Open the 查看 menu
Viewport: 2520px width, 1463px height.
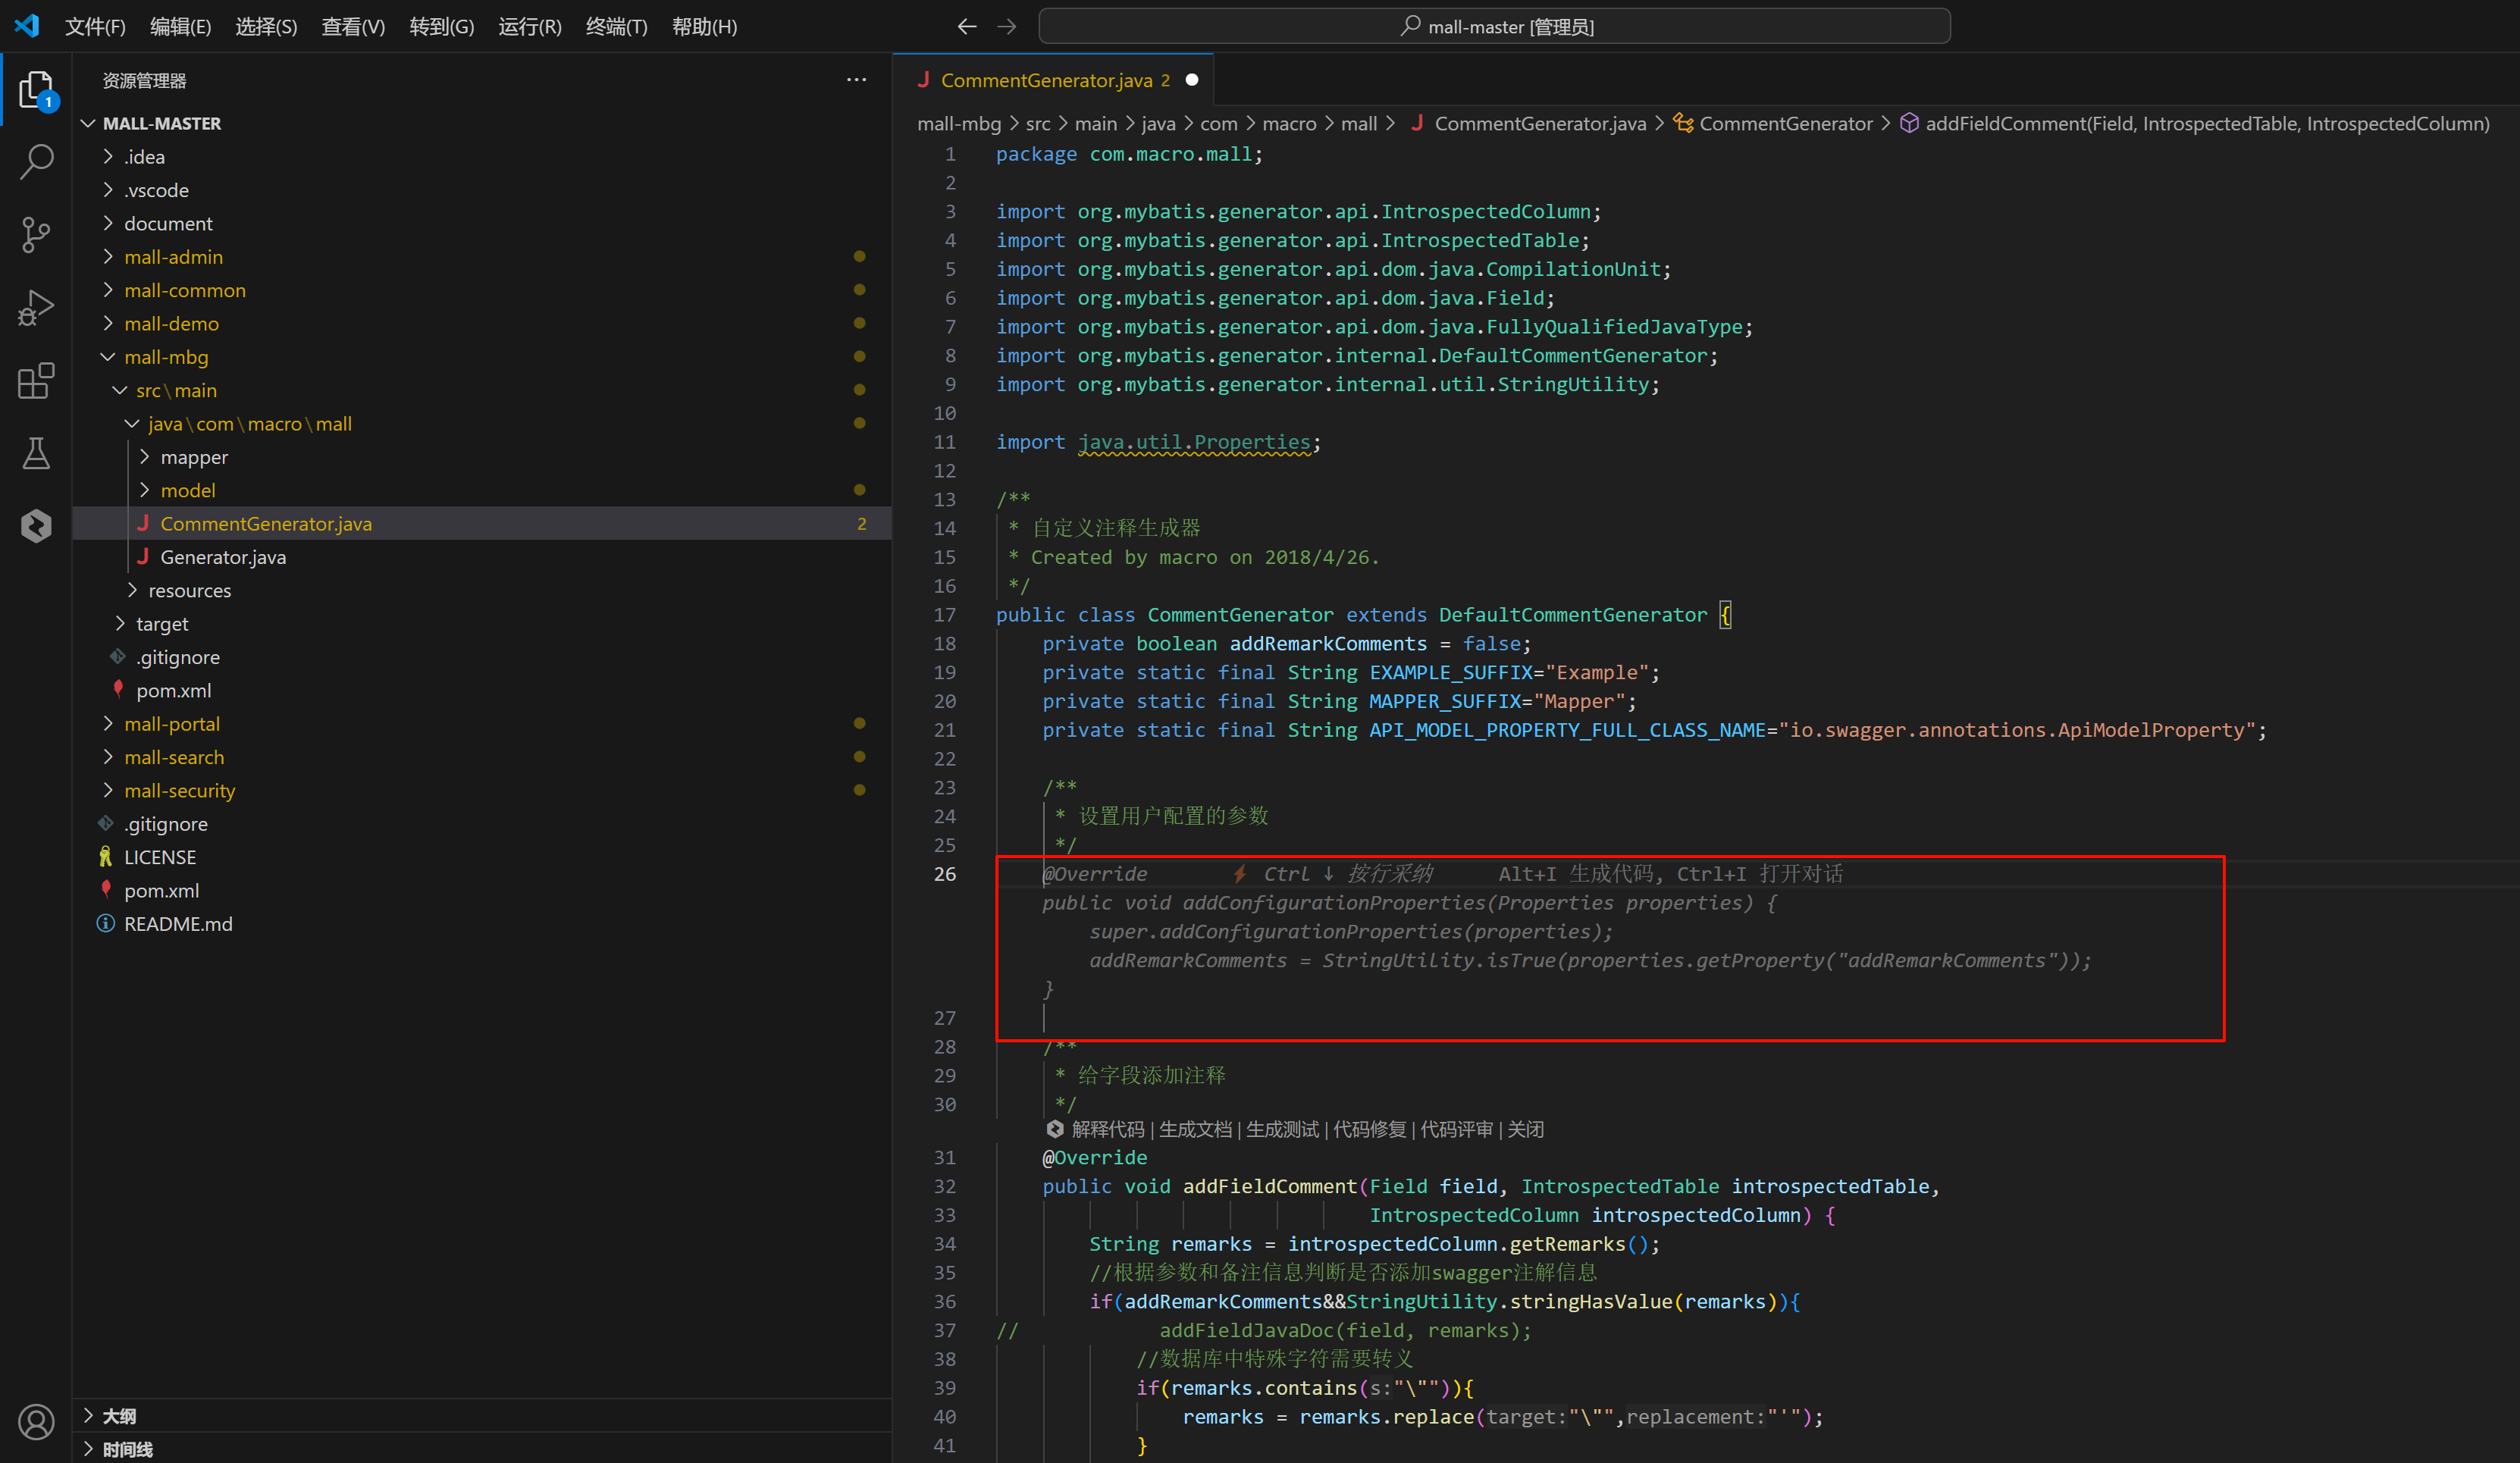pyautogui.click(x=352, y=26)
